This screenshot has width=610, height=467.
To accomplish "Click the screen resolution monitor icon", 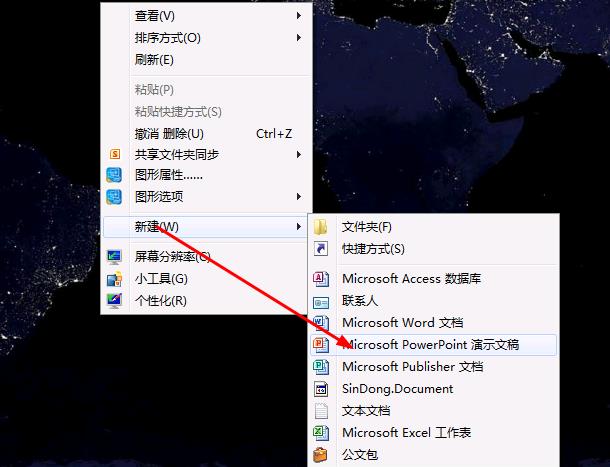I will (114, 257).
